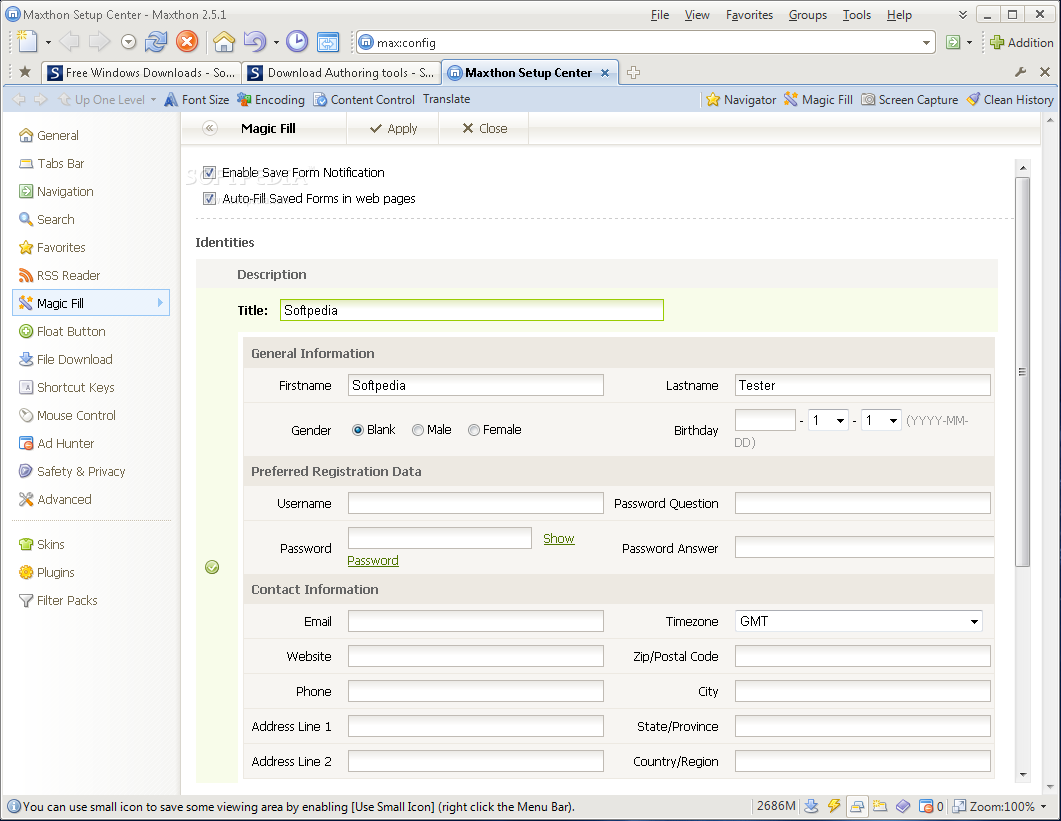Click the Close button in settings header
This screenshot has width=1061, height=821.
tap(484, 129)
